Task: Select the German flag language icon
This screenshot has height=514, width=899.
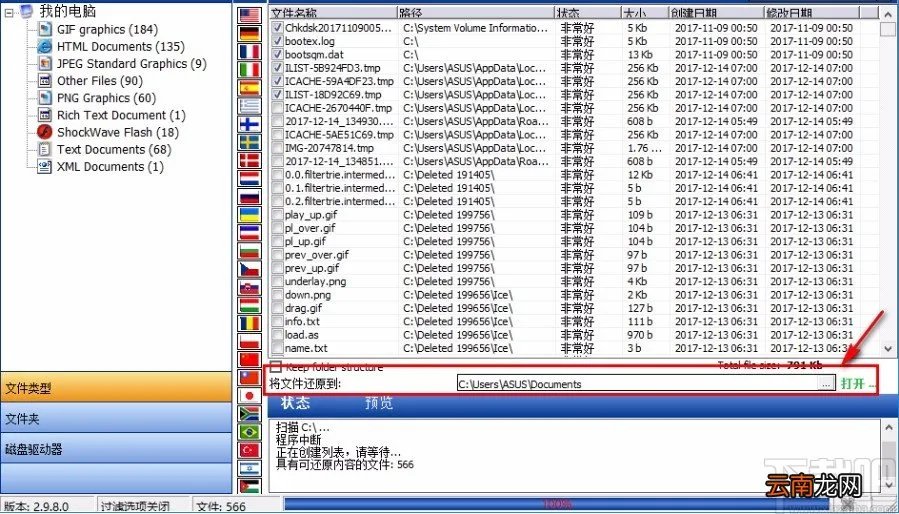Action: point(250,33)
